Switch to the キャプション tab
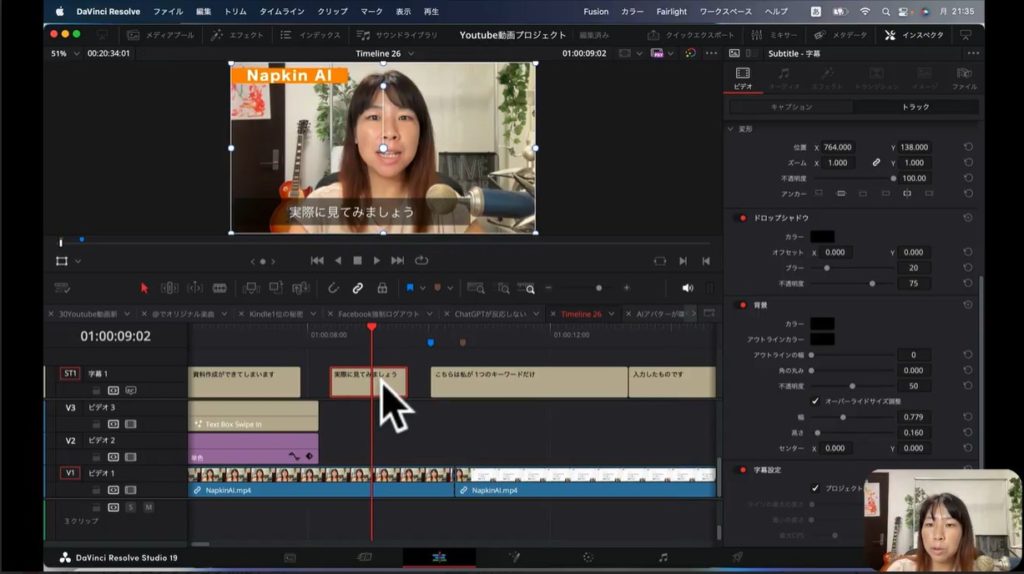Screen dimensions: 1024x574 tap(791, 107)
